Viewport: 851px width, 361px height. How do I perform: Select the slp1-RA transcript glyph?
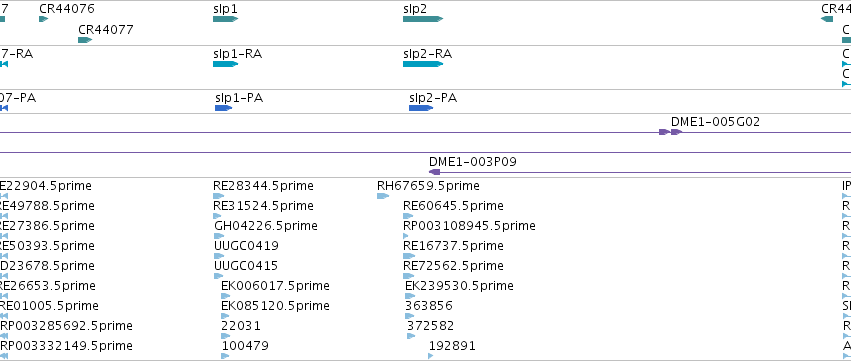point(225,64)
